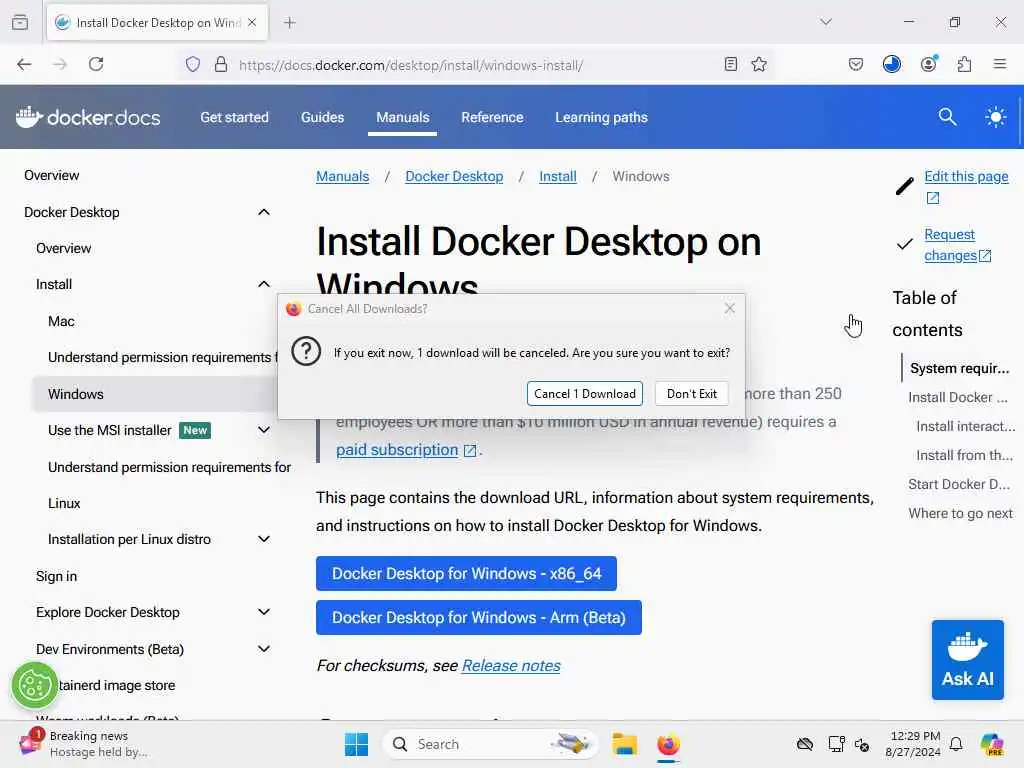Open the top Overview sidebar item
Viewport: 1024px width, 768px height.
point(52,175)
